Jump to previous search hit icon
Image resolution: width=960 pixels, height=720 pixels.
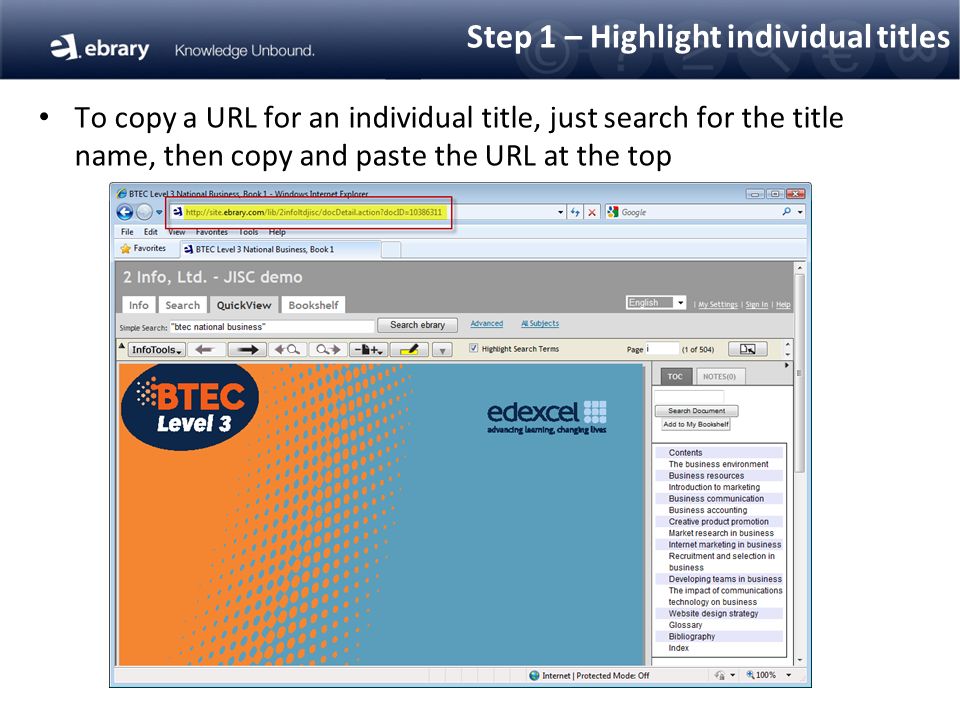(x=287, y=350)
